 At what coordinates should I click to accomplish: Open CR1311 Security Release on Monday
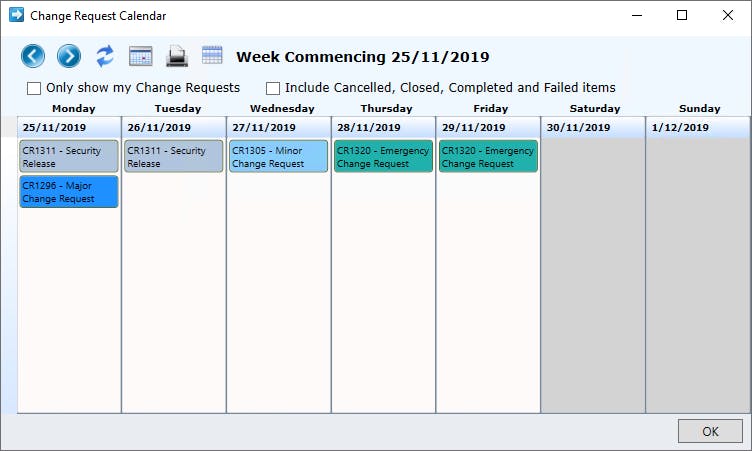69,156
